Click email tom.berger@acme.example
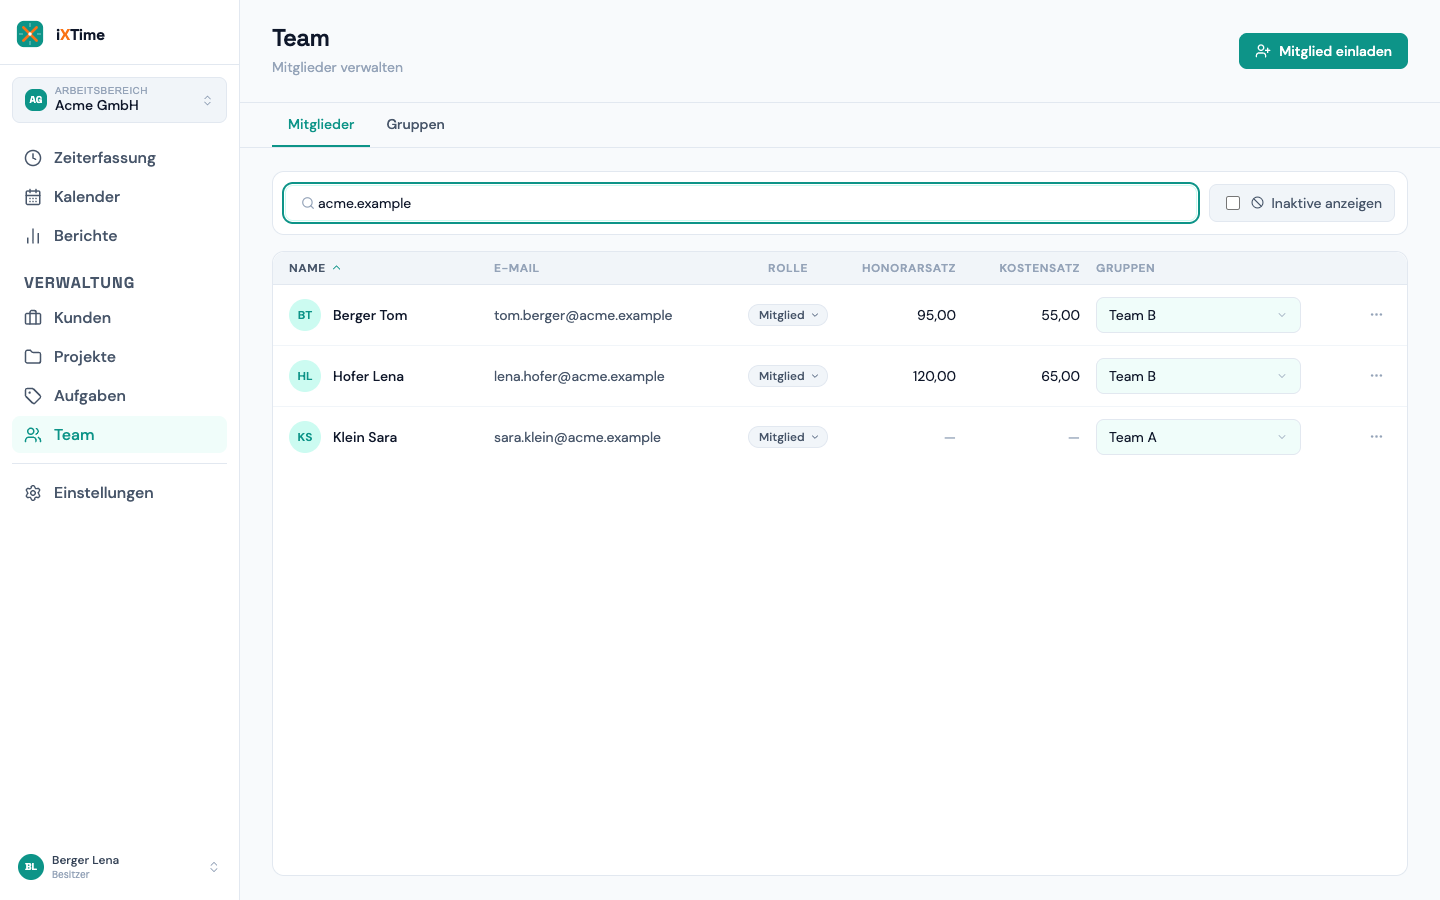 click(583, 315)
